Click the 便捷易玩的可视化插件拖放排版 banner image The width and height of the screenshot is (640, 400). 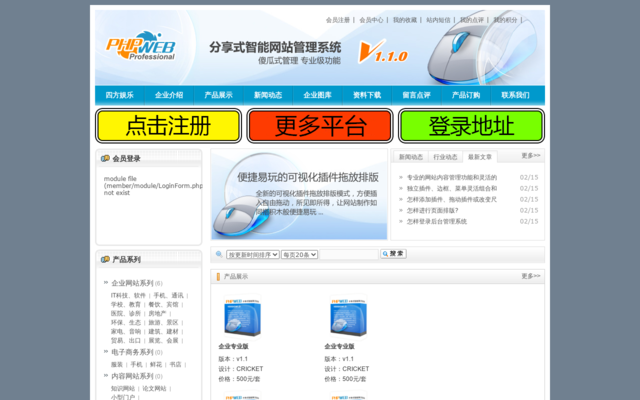click(x=299, y=194)
